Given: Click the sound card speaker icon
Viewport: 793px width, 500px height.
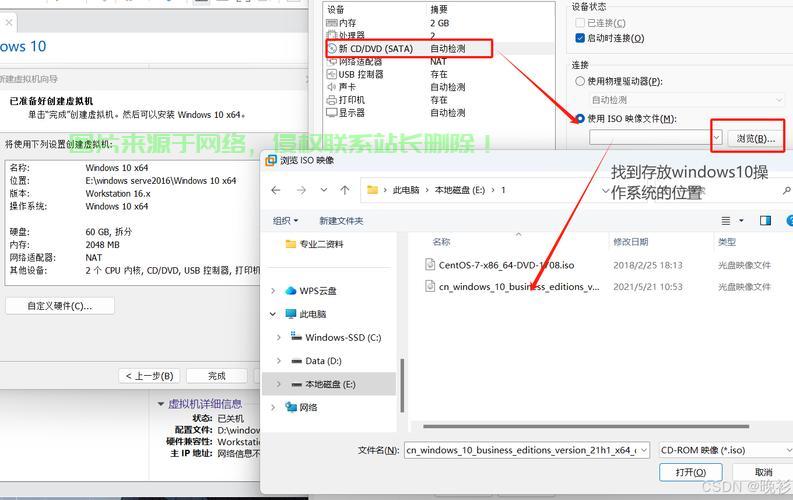Looking at the screenshot, I should click(x=332, y=87).
